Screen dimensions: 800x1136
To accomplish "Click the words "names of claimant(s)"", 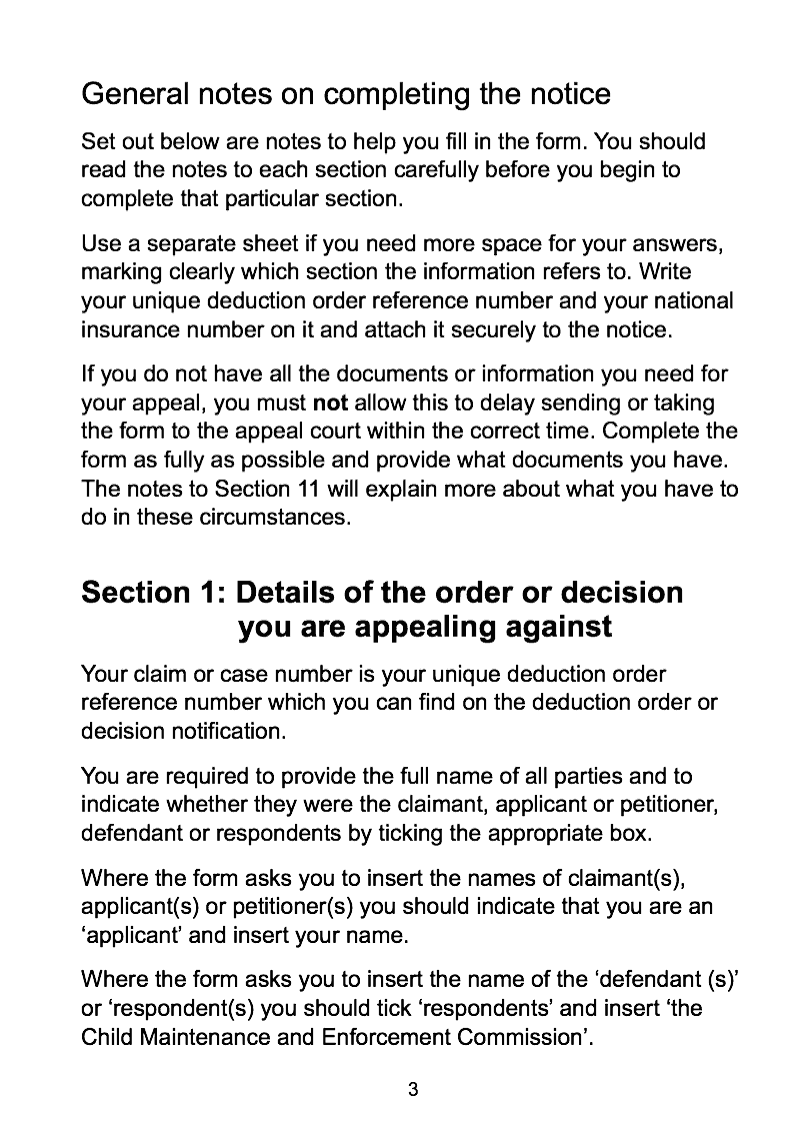I will [576, 879].
